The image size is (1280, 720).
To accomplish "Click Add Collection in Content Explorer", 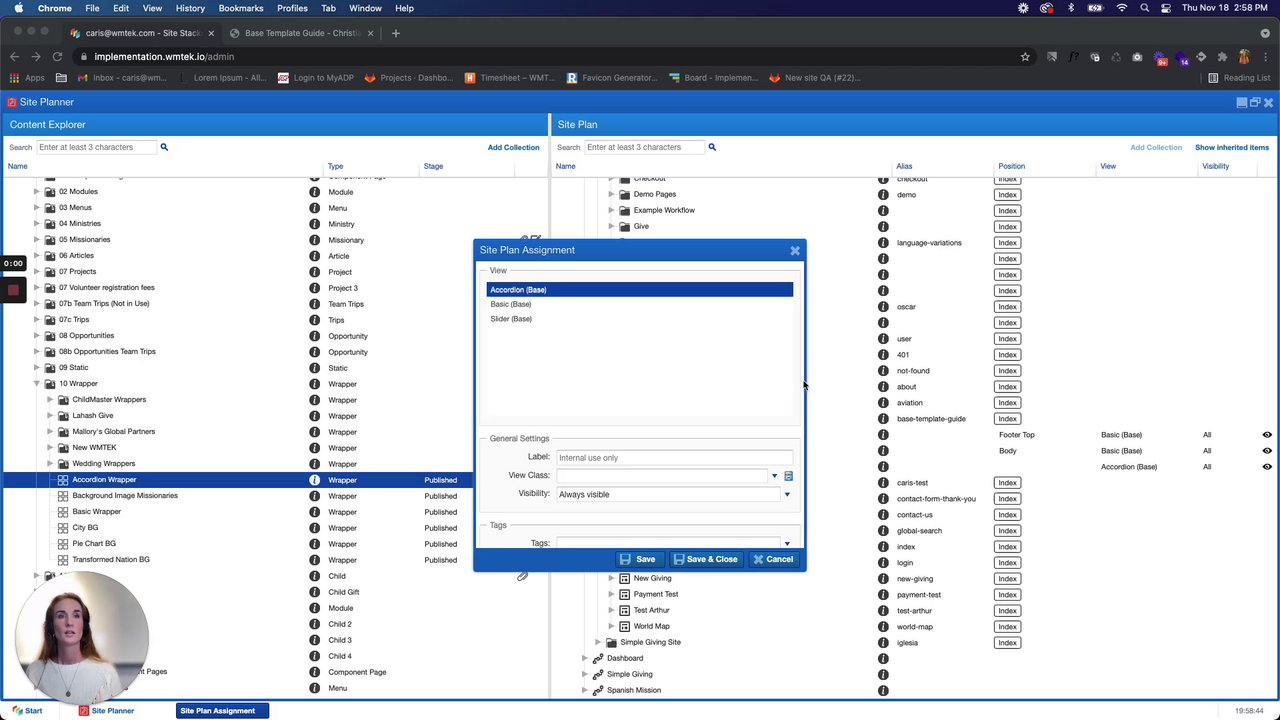I will click(513, 147).
